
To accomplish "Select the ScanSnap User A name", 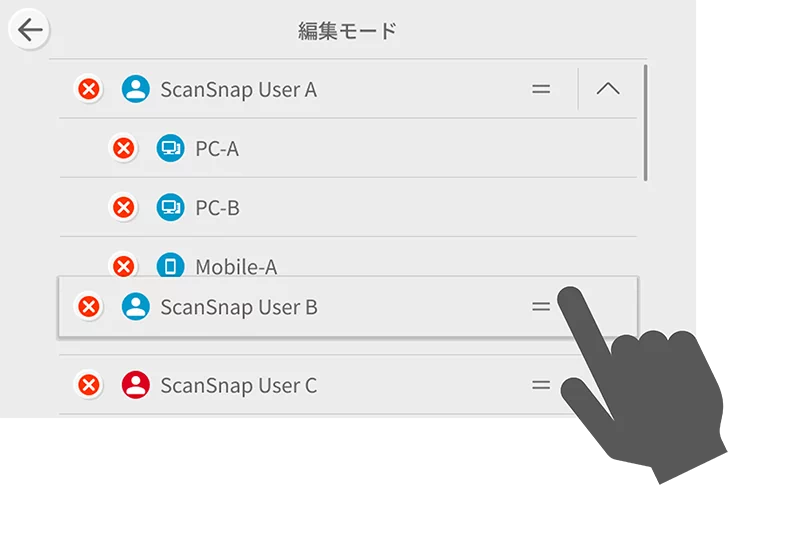I will [x=238, y=90].
